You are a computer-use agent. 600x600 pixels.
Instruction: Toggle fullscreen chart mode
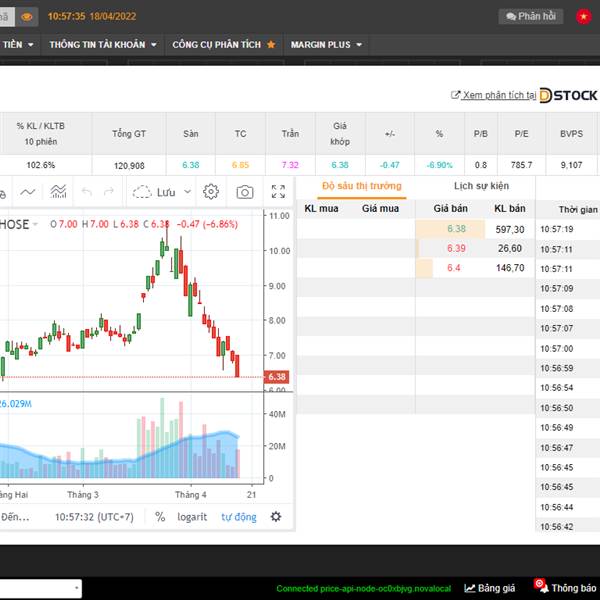pos(278,192)
